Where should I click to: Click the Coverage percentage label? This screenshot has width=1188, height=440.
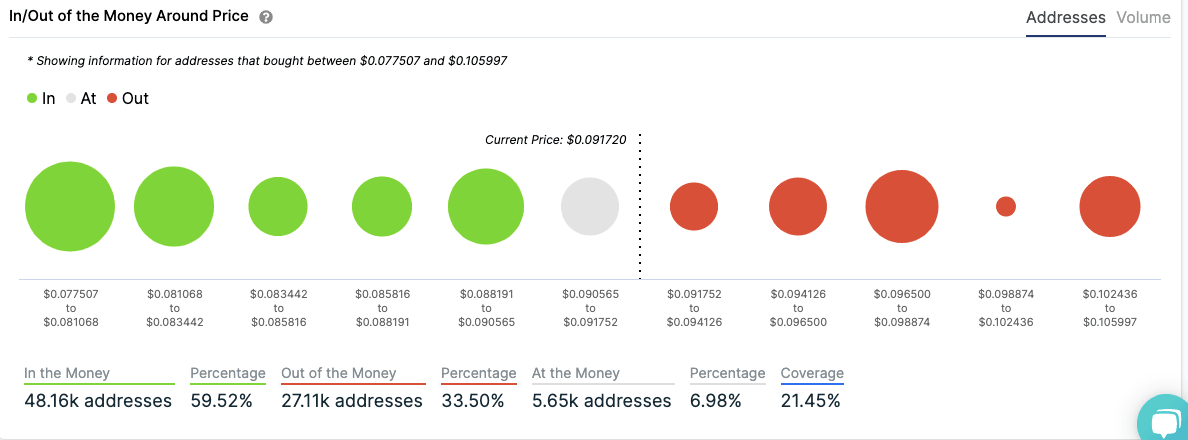(812, 374)
